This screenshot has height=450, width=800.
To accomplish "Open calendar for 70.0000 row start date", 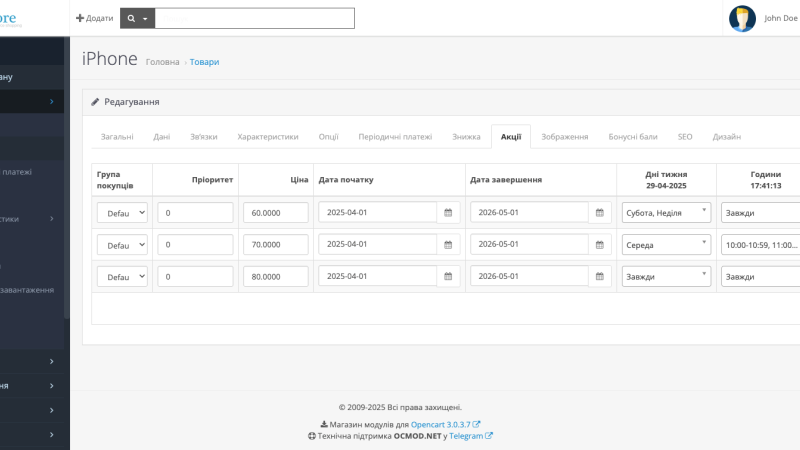I will click(x=448, y=244).
